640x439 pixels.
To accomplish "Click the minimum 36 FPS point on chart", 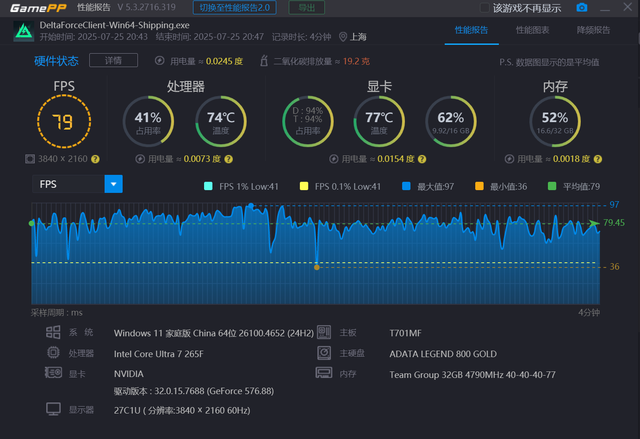I will point(317,267).
